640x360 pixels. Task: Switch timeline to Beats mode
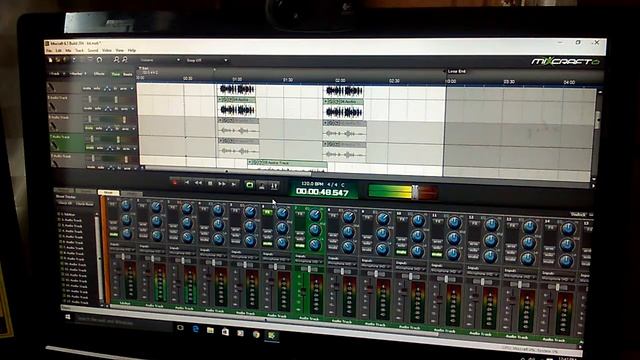[x=128, y=74]
